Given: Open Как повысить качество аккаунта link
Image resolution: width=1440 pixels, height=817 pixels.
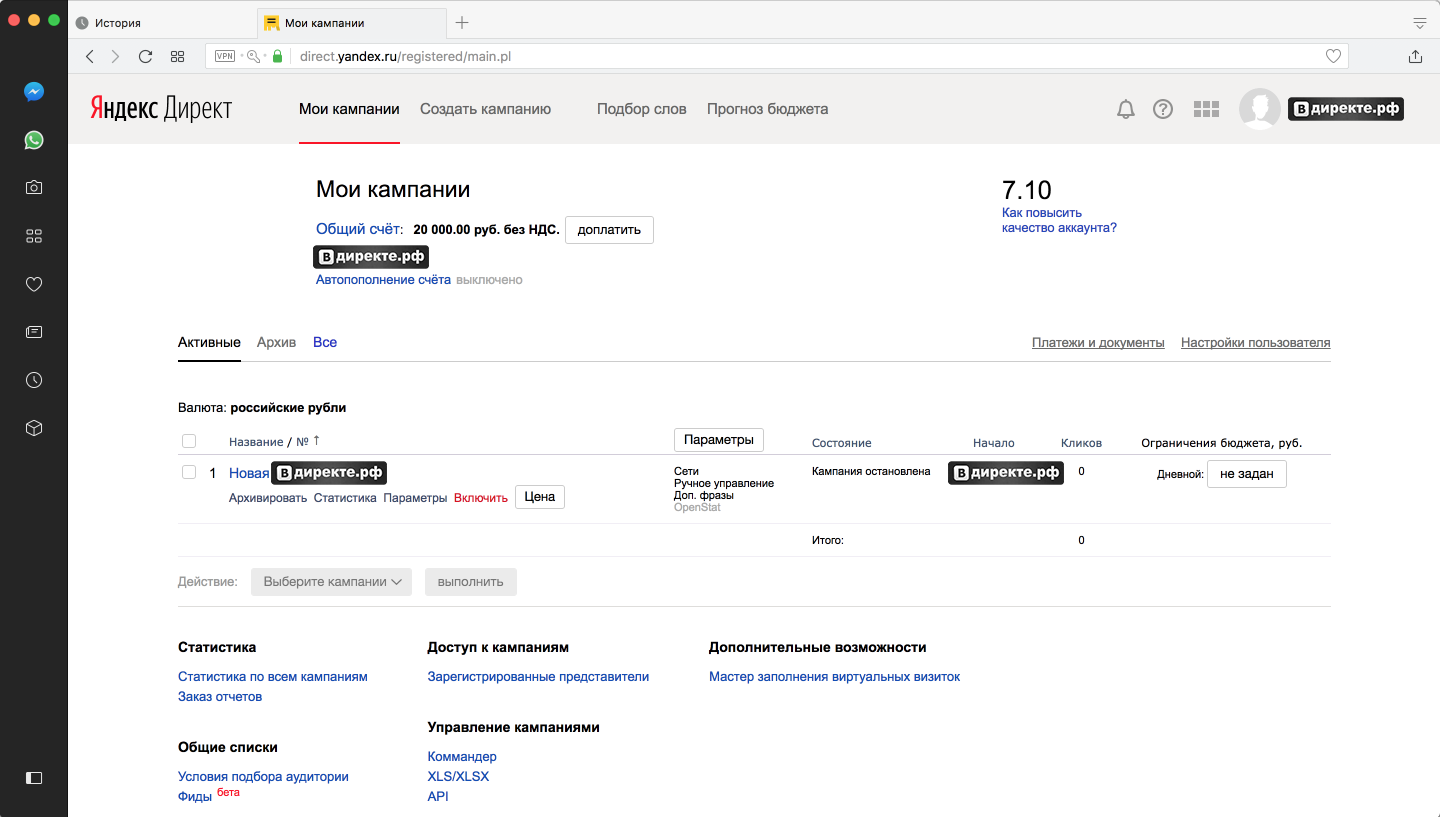Looking at the screenshot, I should 1059,220.
